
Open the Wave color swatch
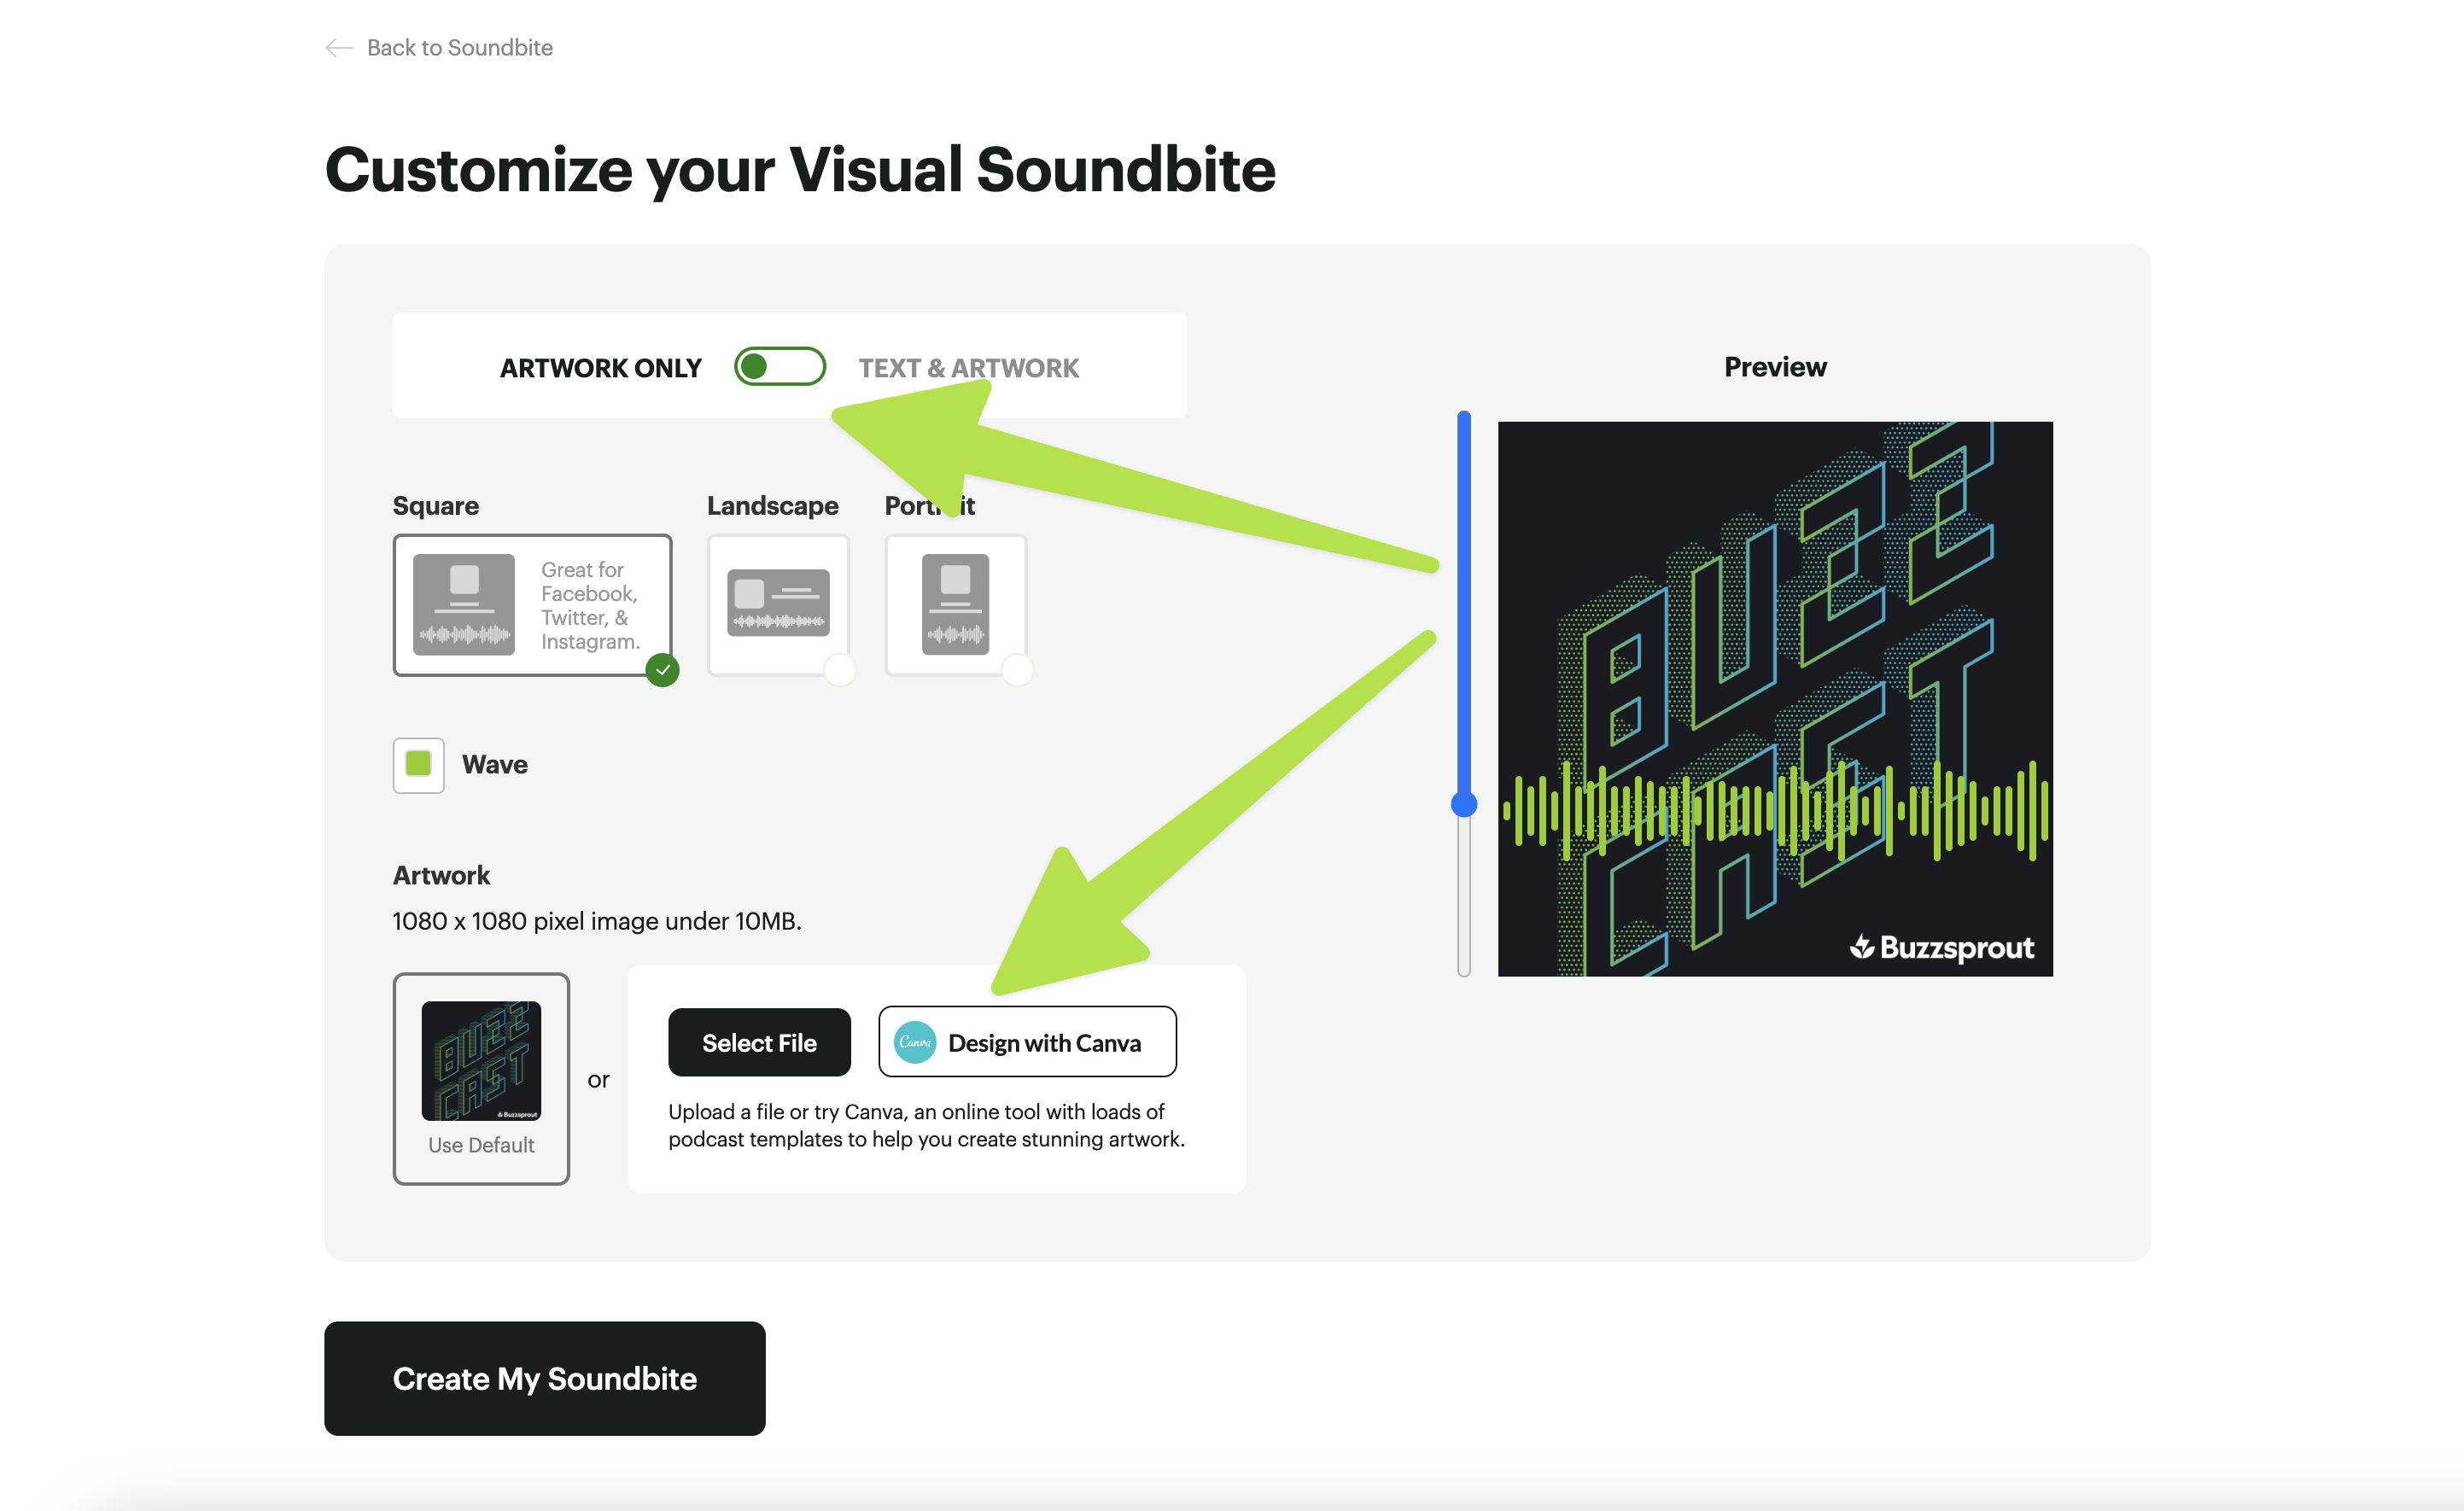[418, 765]
